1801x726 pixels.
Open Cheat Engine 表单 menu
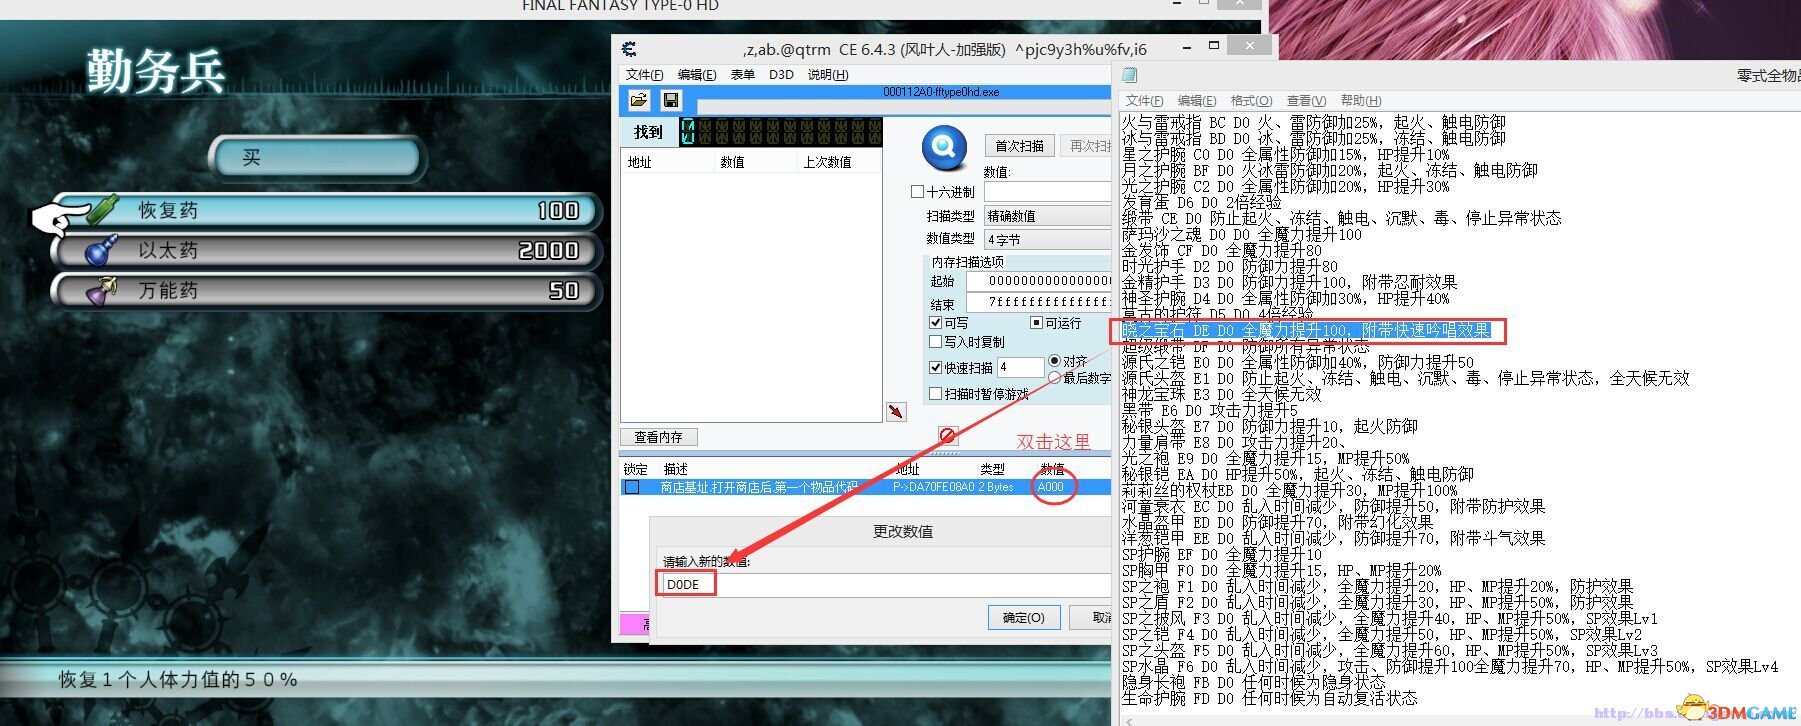(743, 75)
